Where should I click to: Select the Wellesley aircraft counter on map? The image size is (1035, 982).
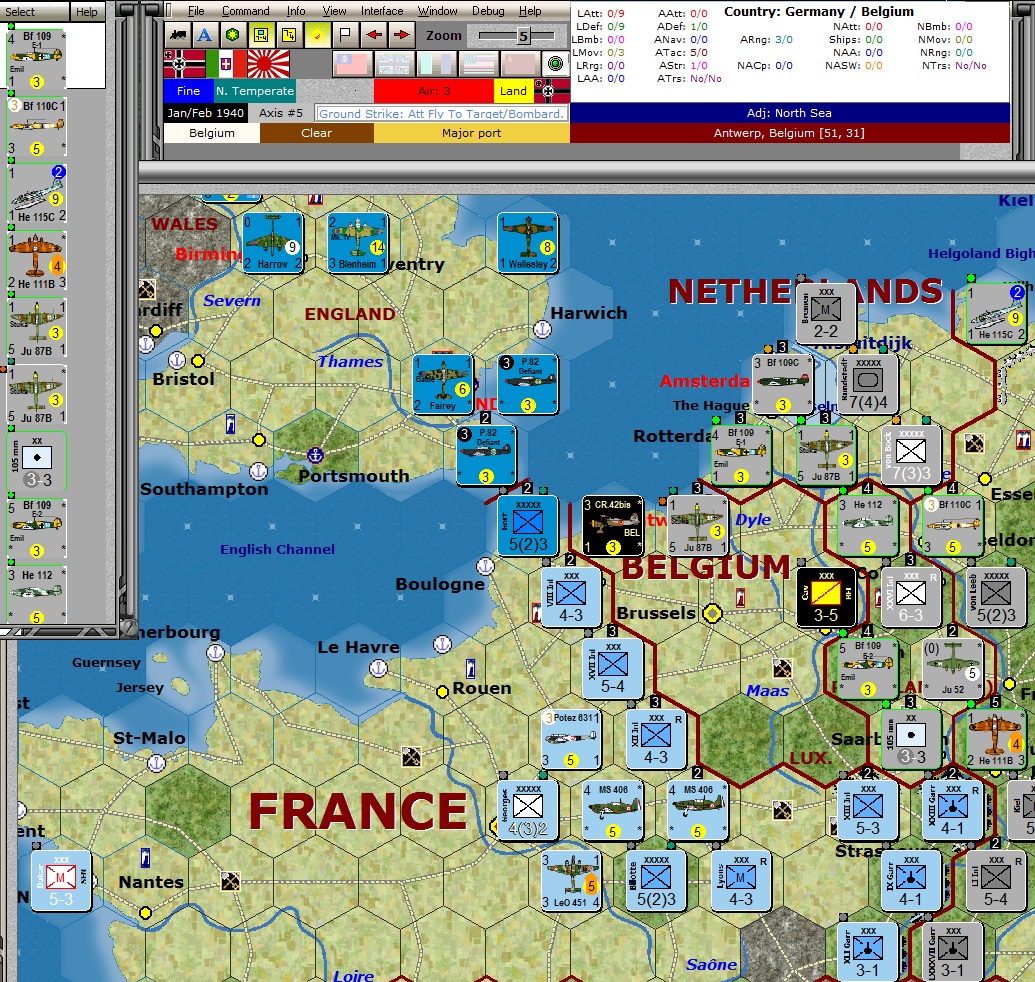(x=528, y=242)
